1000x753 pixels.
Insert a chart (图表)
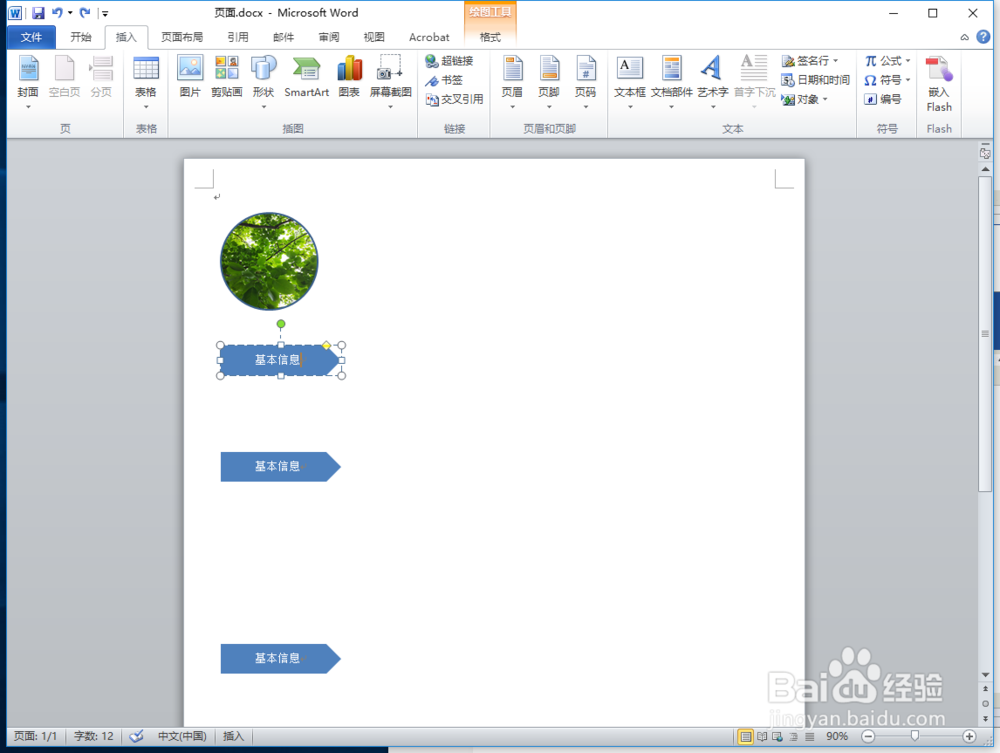click(349, 77)
